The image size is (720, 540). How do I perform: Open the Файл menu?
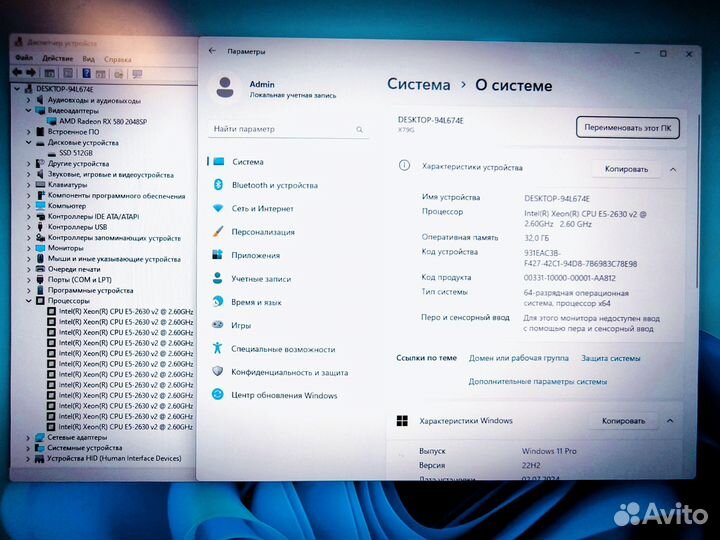(23, 58)
